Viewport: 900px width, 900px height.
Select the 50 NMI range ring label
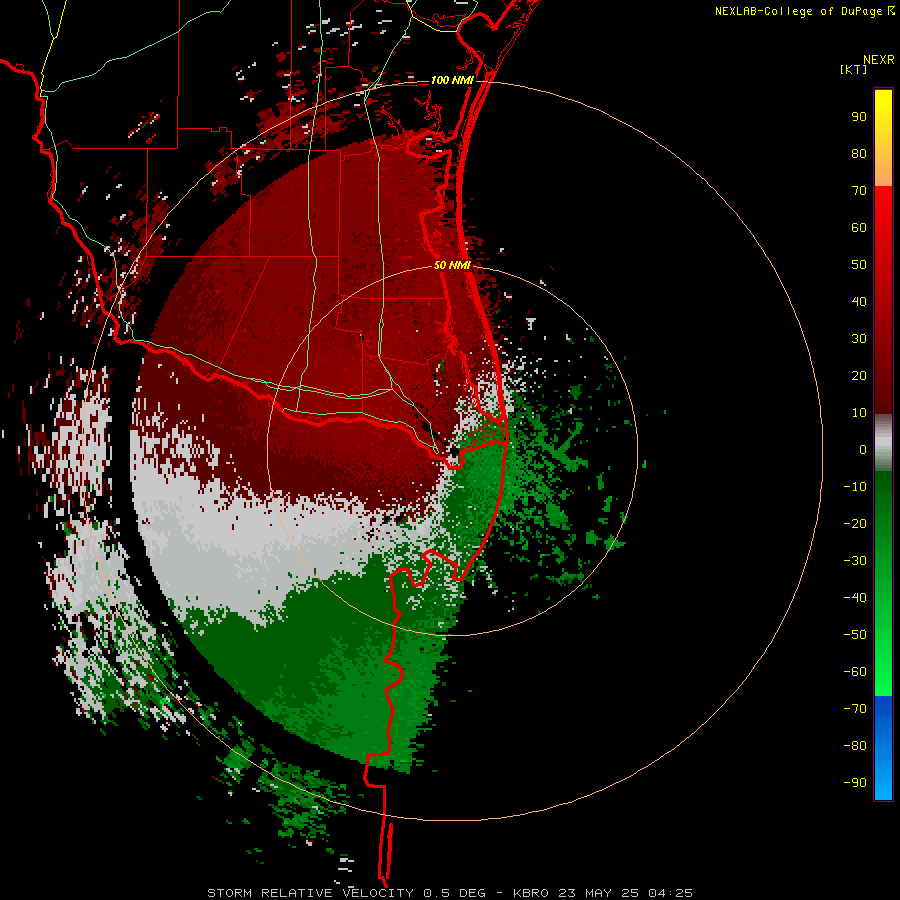pos(452,265)
